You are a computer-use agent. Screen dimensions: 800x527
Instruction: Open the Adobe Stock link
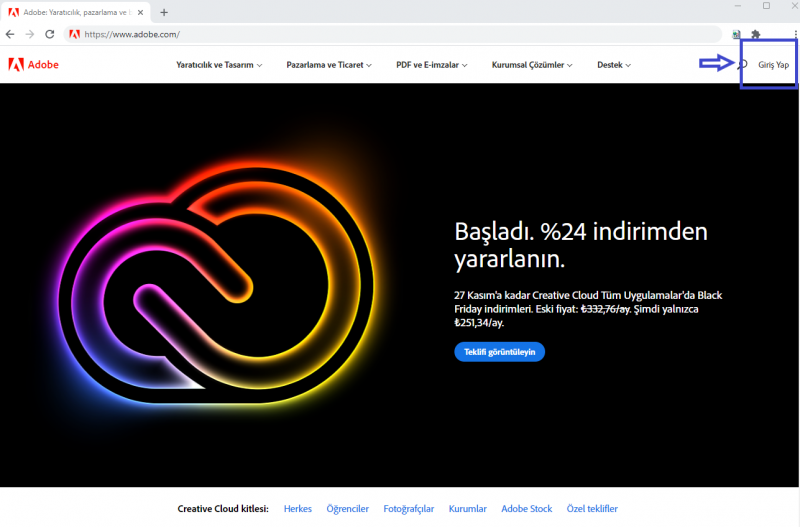tap(527, 509)
